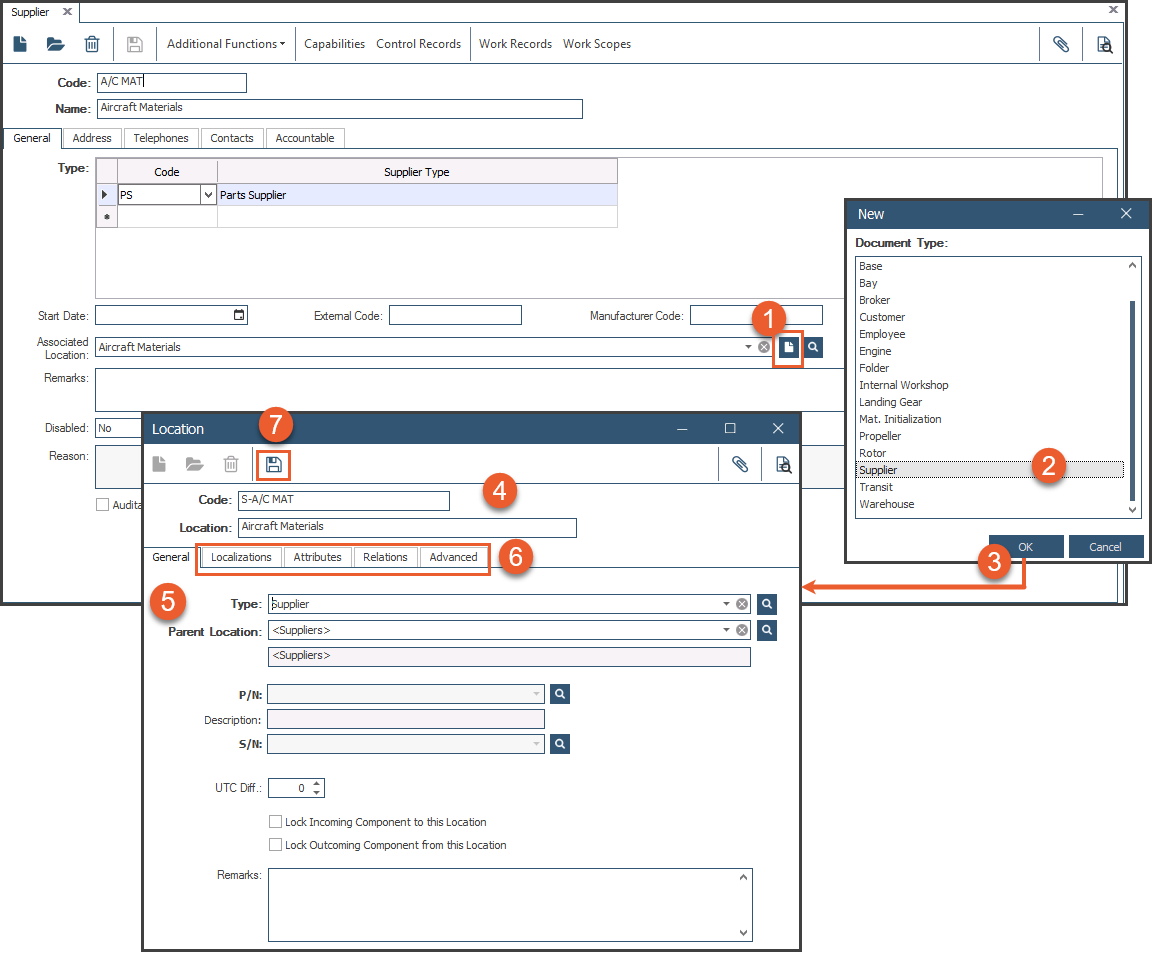Search location Type with magnifier button
Image resolution: width=1152 pixels, height=953 pixels.
tap(767, 604)
